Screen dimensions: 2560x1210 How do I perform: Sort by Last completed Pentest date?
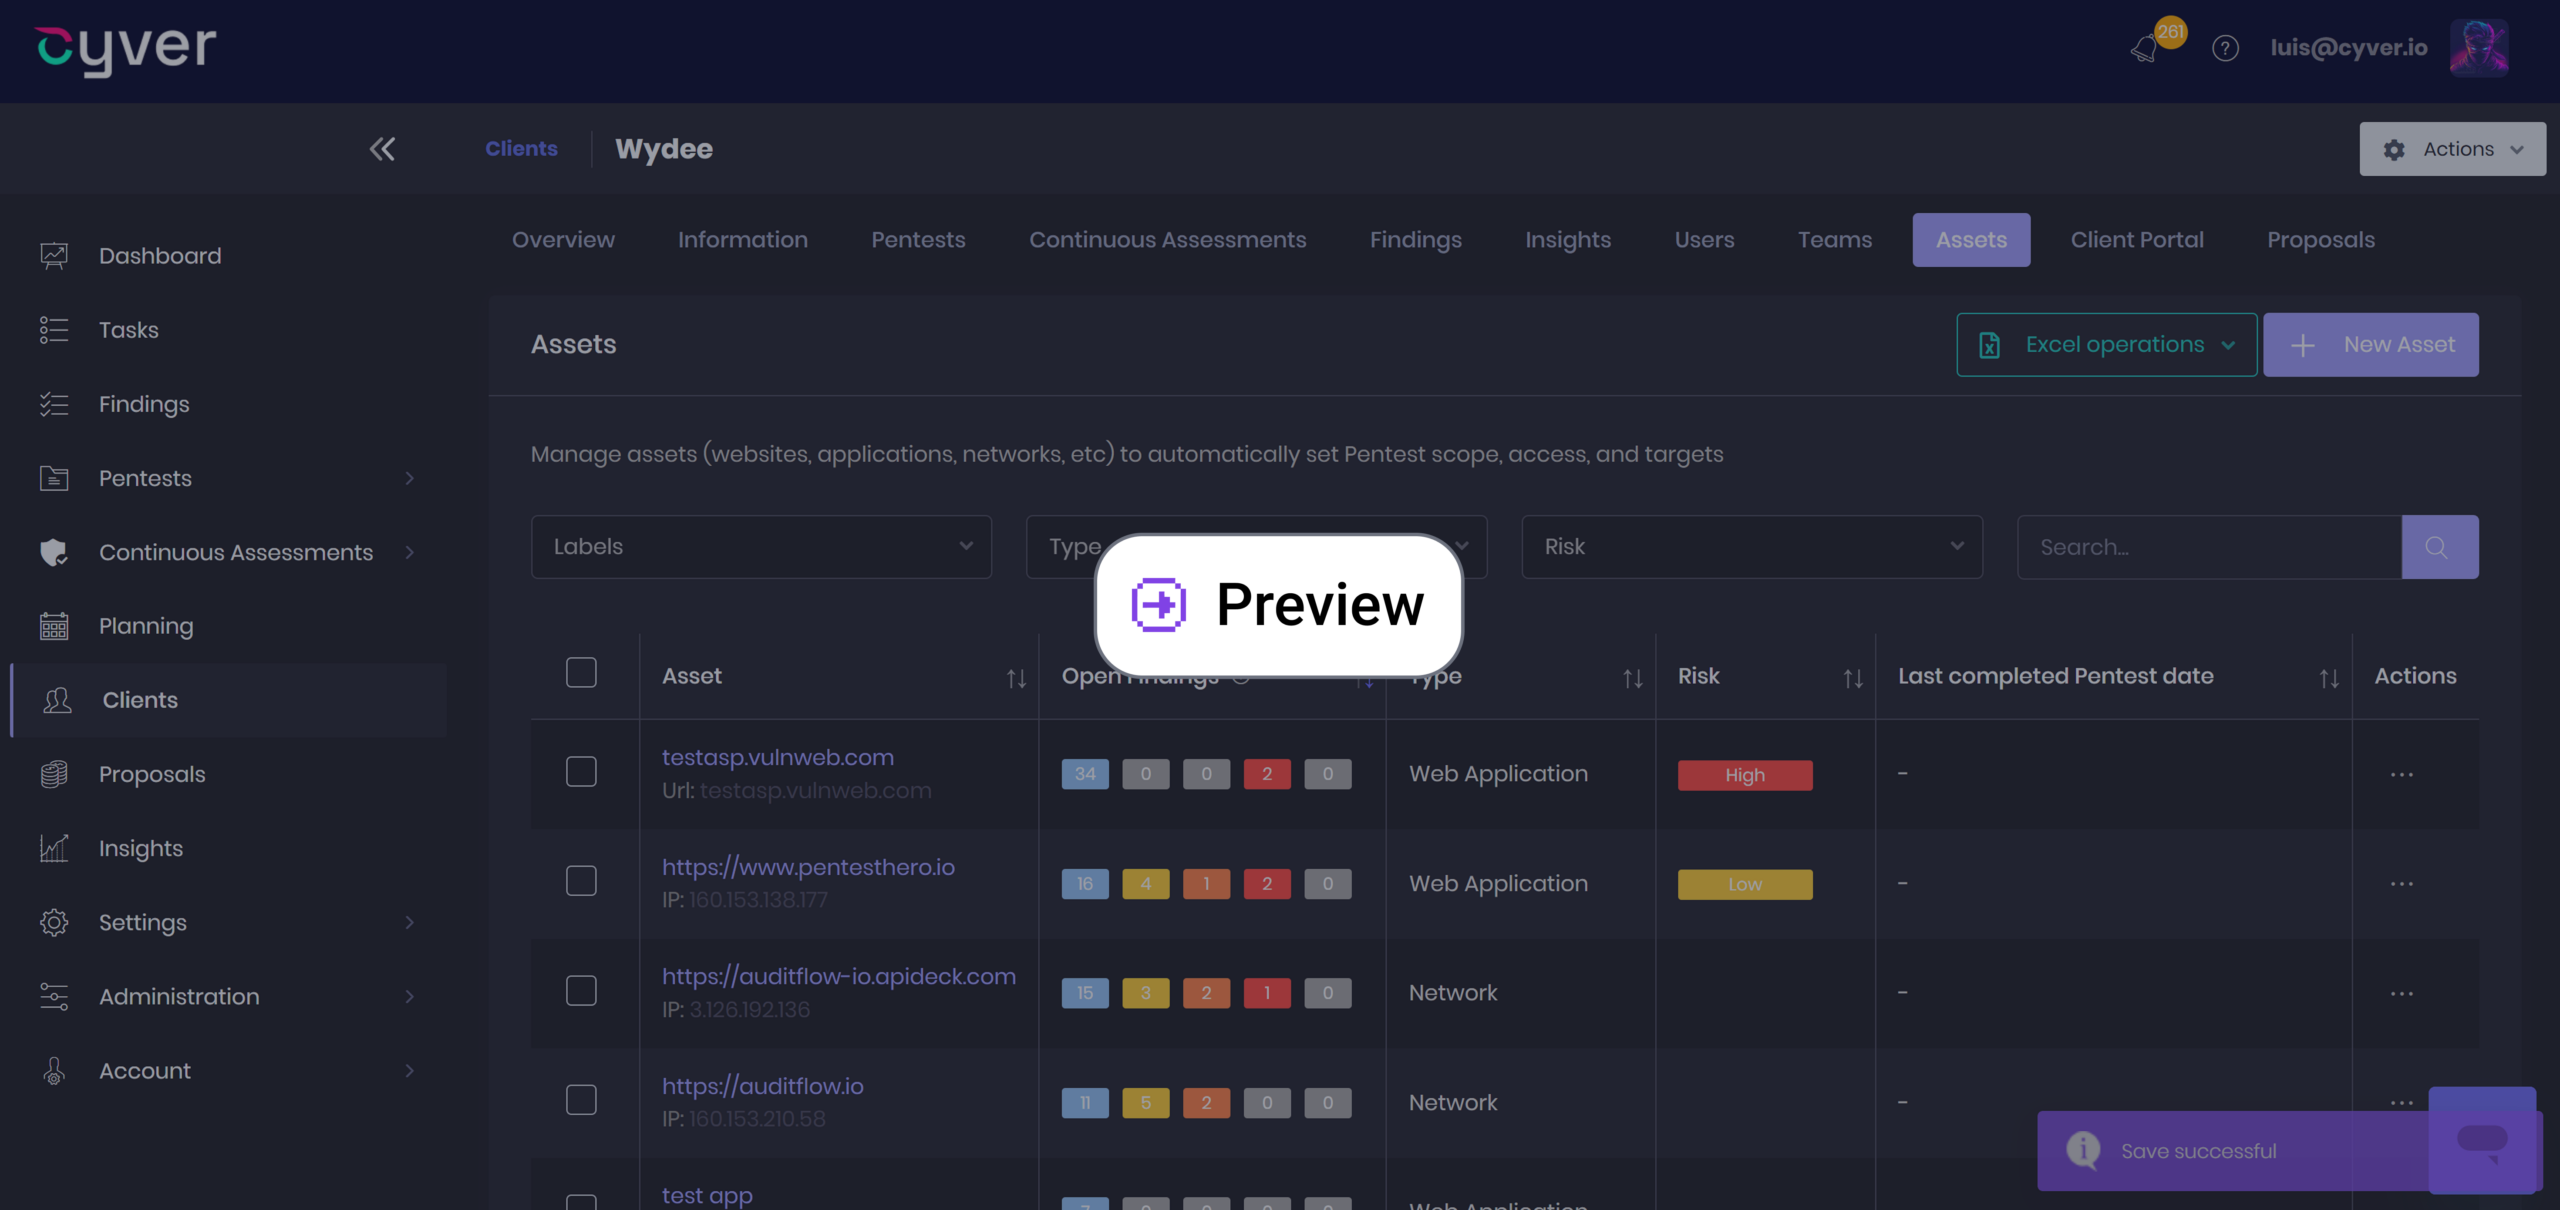pos(2329,679)
